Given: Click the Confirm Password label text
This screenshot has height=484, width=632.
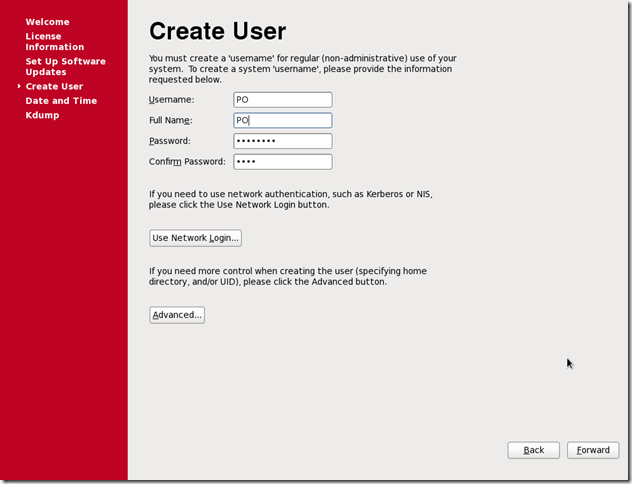Looking at the screenshot, I should coord(187,162).
